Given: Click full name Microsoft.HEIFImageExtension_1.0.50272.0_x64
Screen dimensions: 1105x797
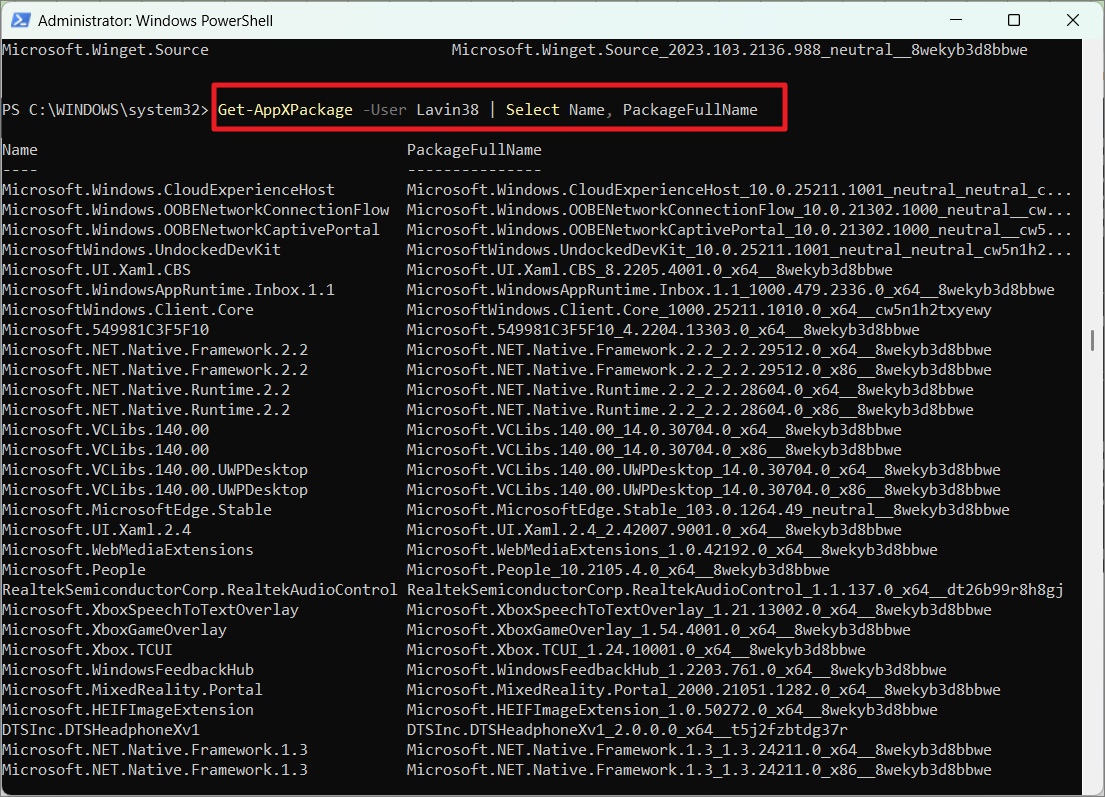Looking at the screenshot, I should pos(672,710).
